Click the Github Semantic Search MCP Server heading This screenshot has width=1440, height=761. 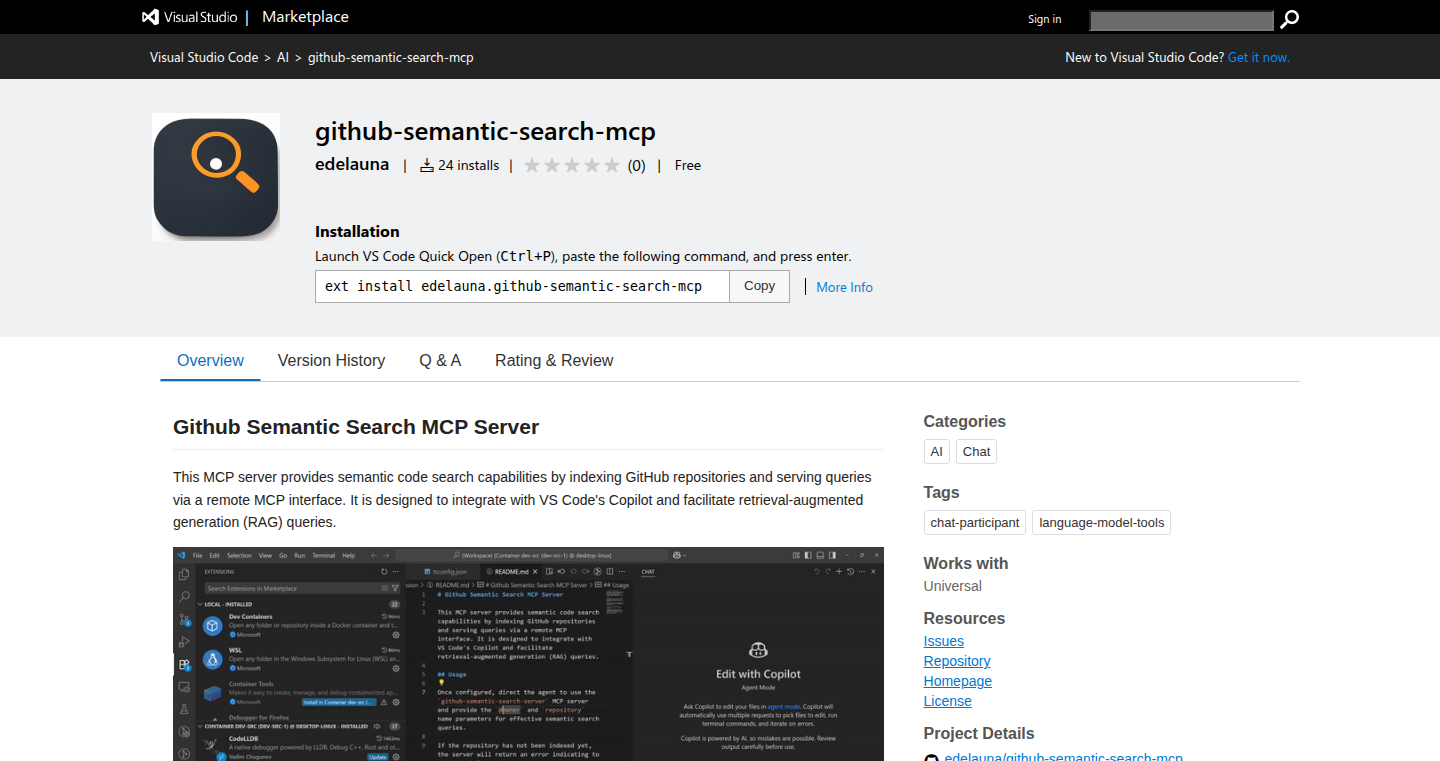tap(356, 427)
